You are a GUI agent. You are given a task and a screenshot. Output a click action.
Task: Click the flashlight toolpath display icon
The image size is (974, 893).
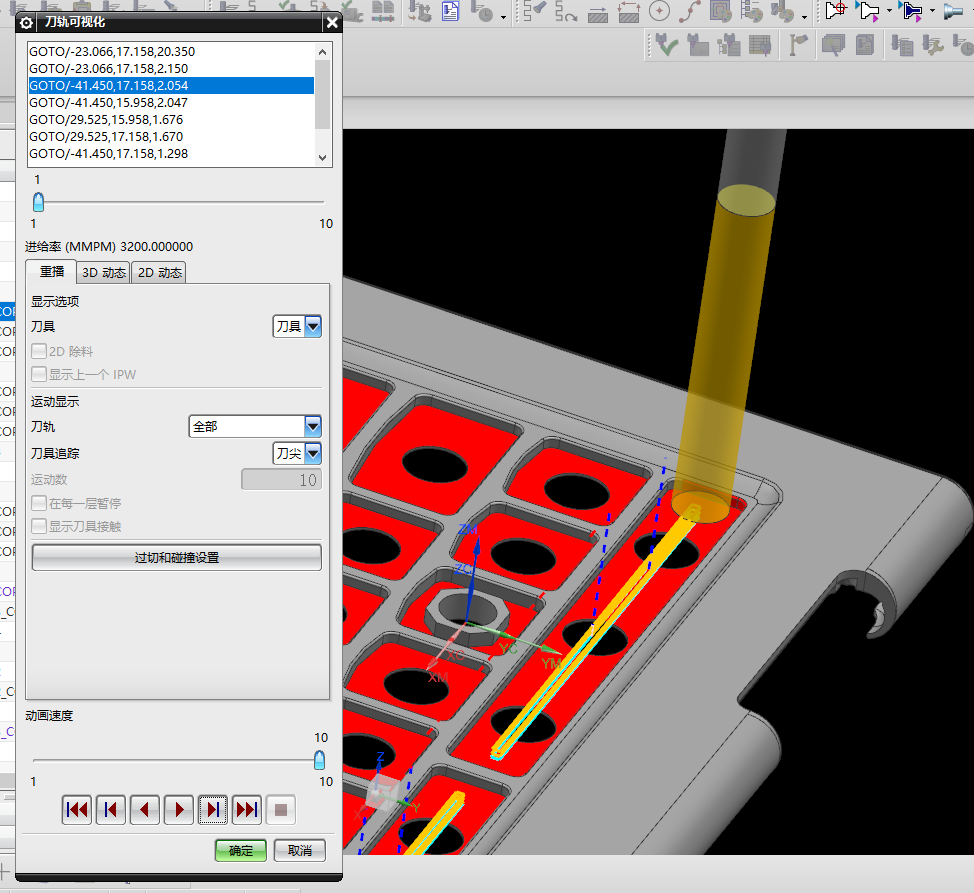coord(534,11)
